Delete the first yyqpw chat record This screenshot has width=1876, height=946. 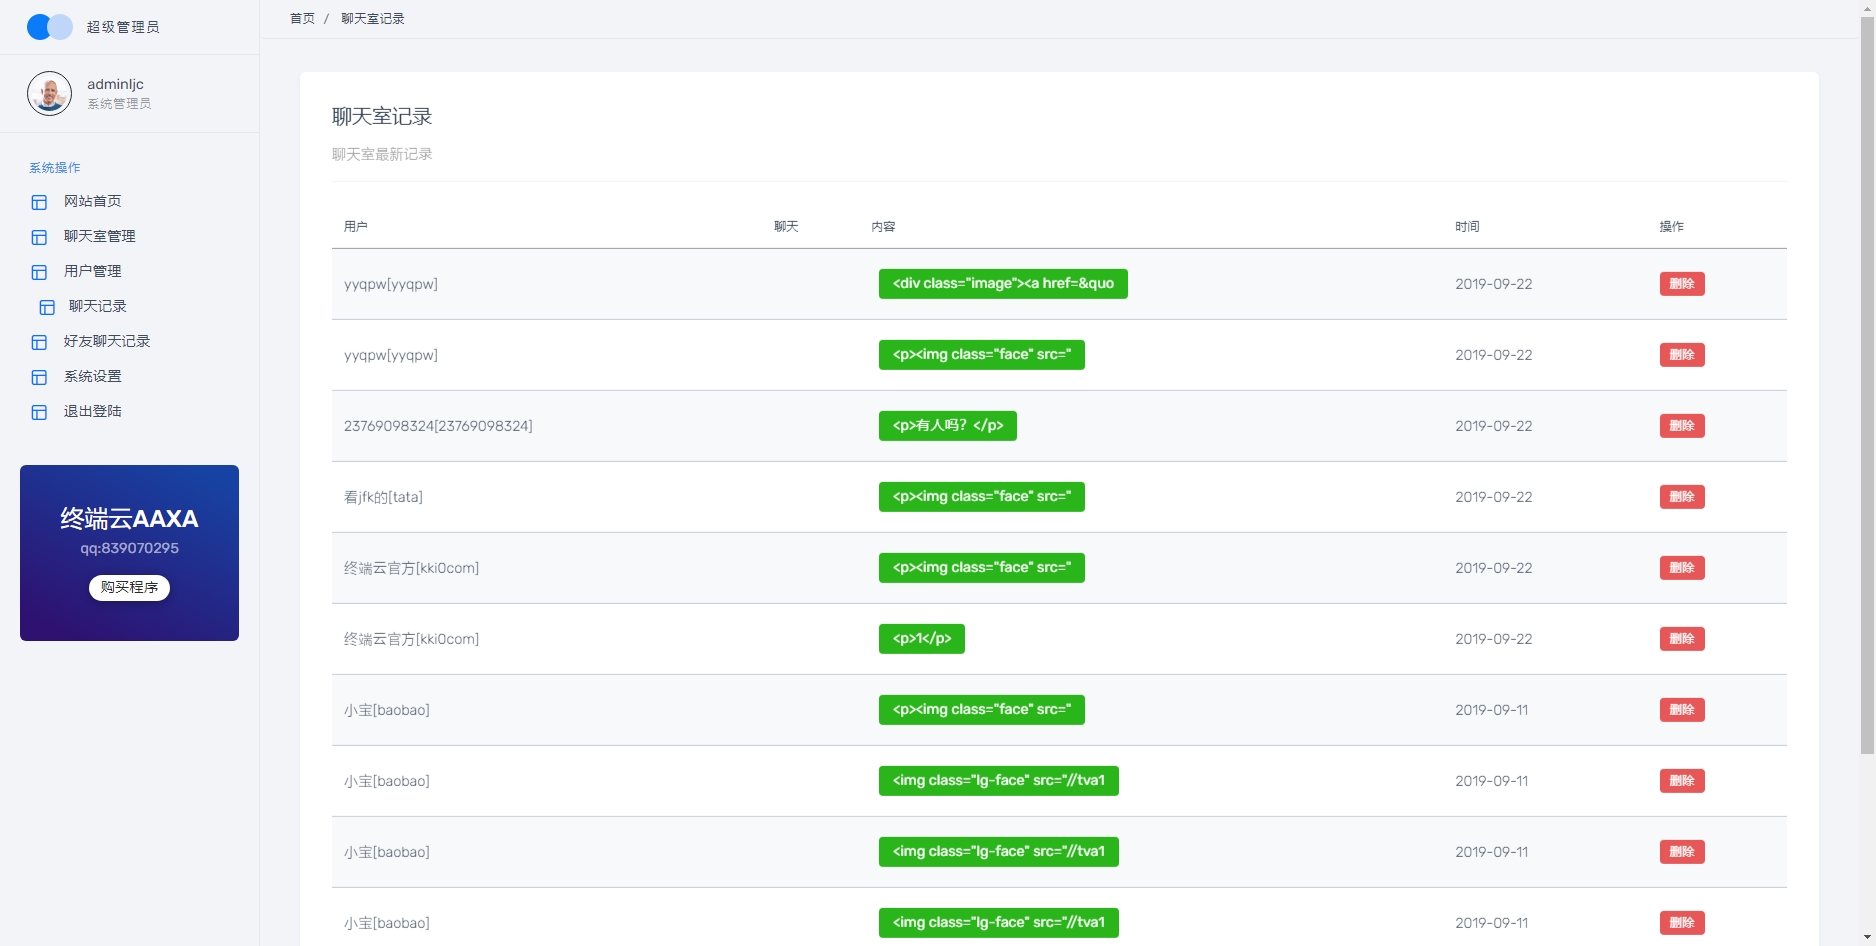(1682, 284)
